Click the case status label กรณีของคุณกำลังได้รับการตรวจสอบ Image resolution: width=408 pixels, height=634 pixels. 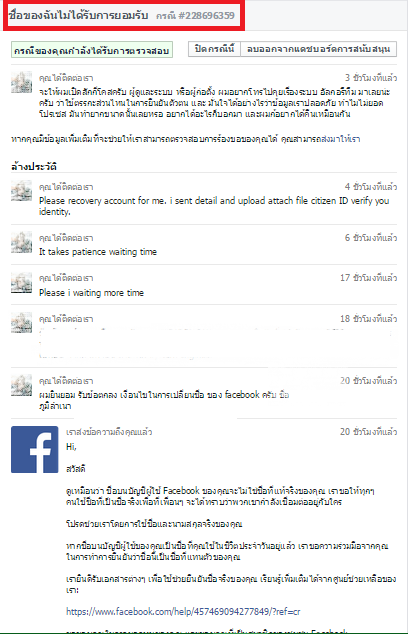pyautogui.click(x=92, y=50)
